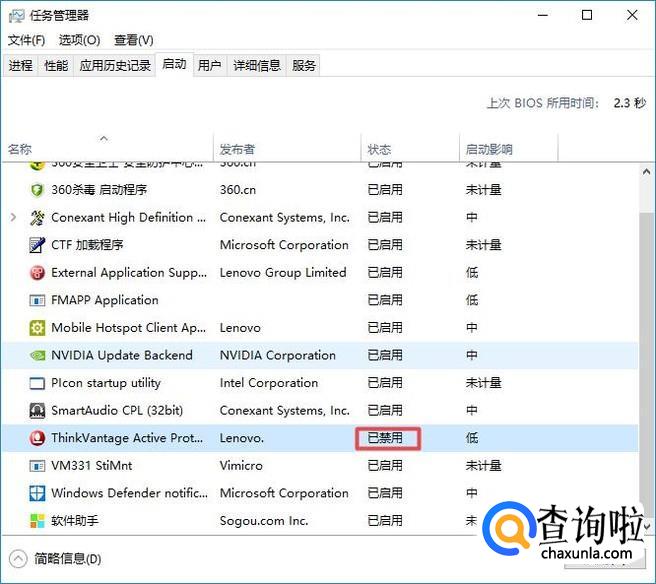Switch to the 应用历史记录 tab
Viewport: 656px width, 584px height.
pos(115,66)
